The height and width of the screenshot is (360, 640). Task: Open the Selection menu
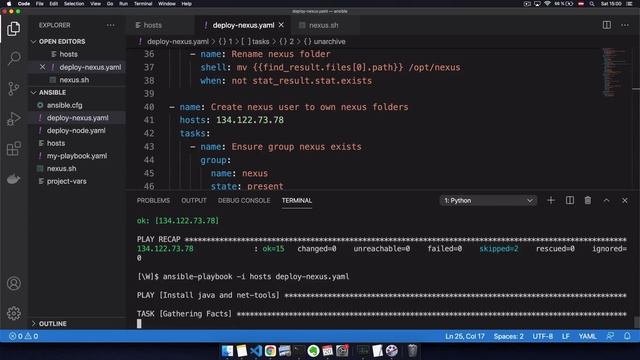74,4
